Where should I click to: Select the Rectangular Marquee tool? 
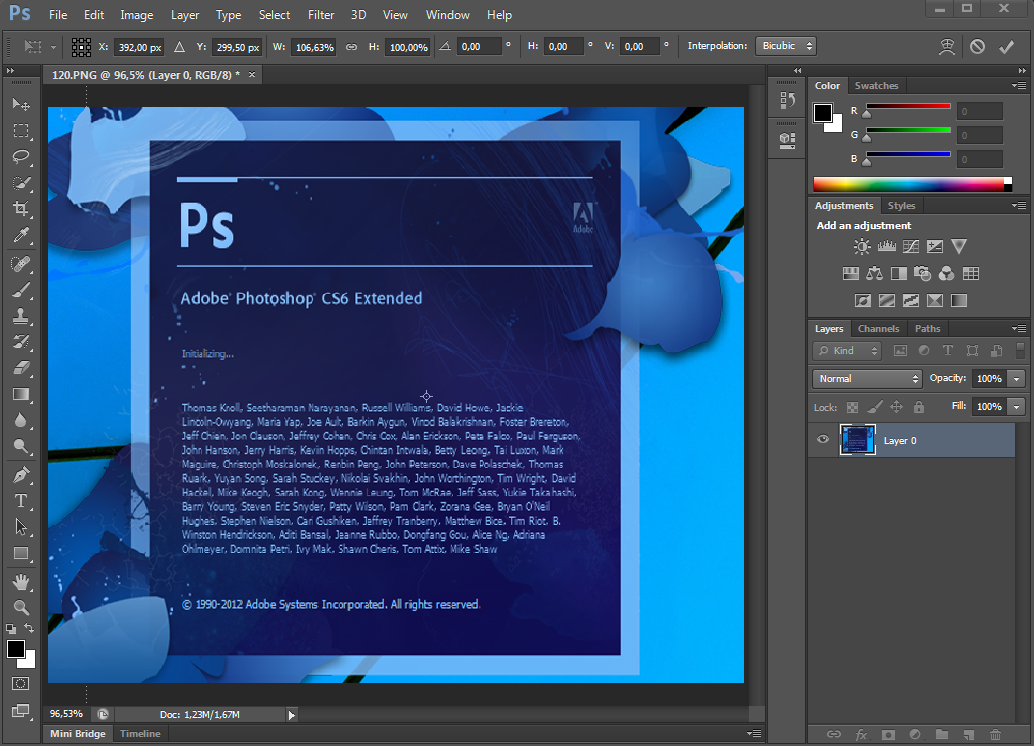click(21, 131)
